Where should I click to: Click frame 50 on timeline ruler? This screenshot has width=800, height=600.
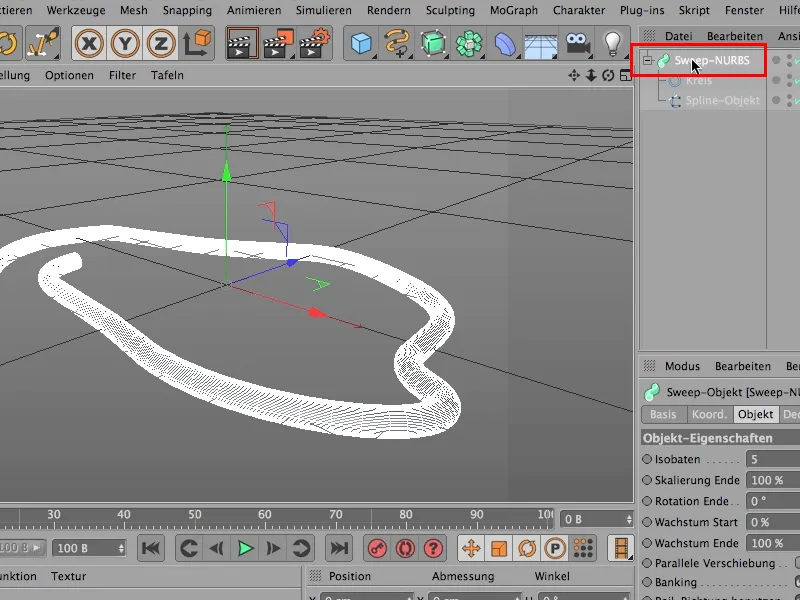(194, 514)
